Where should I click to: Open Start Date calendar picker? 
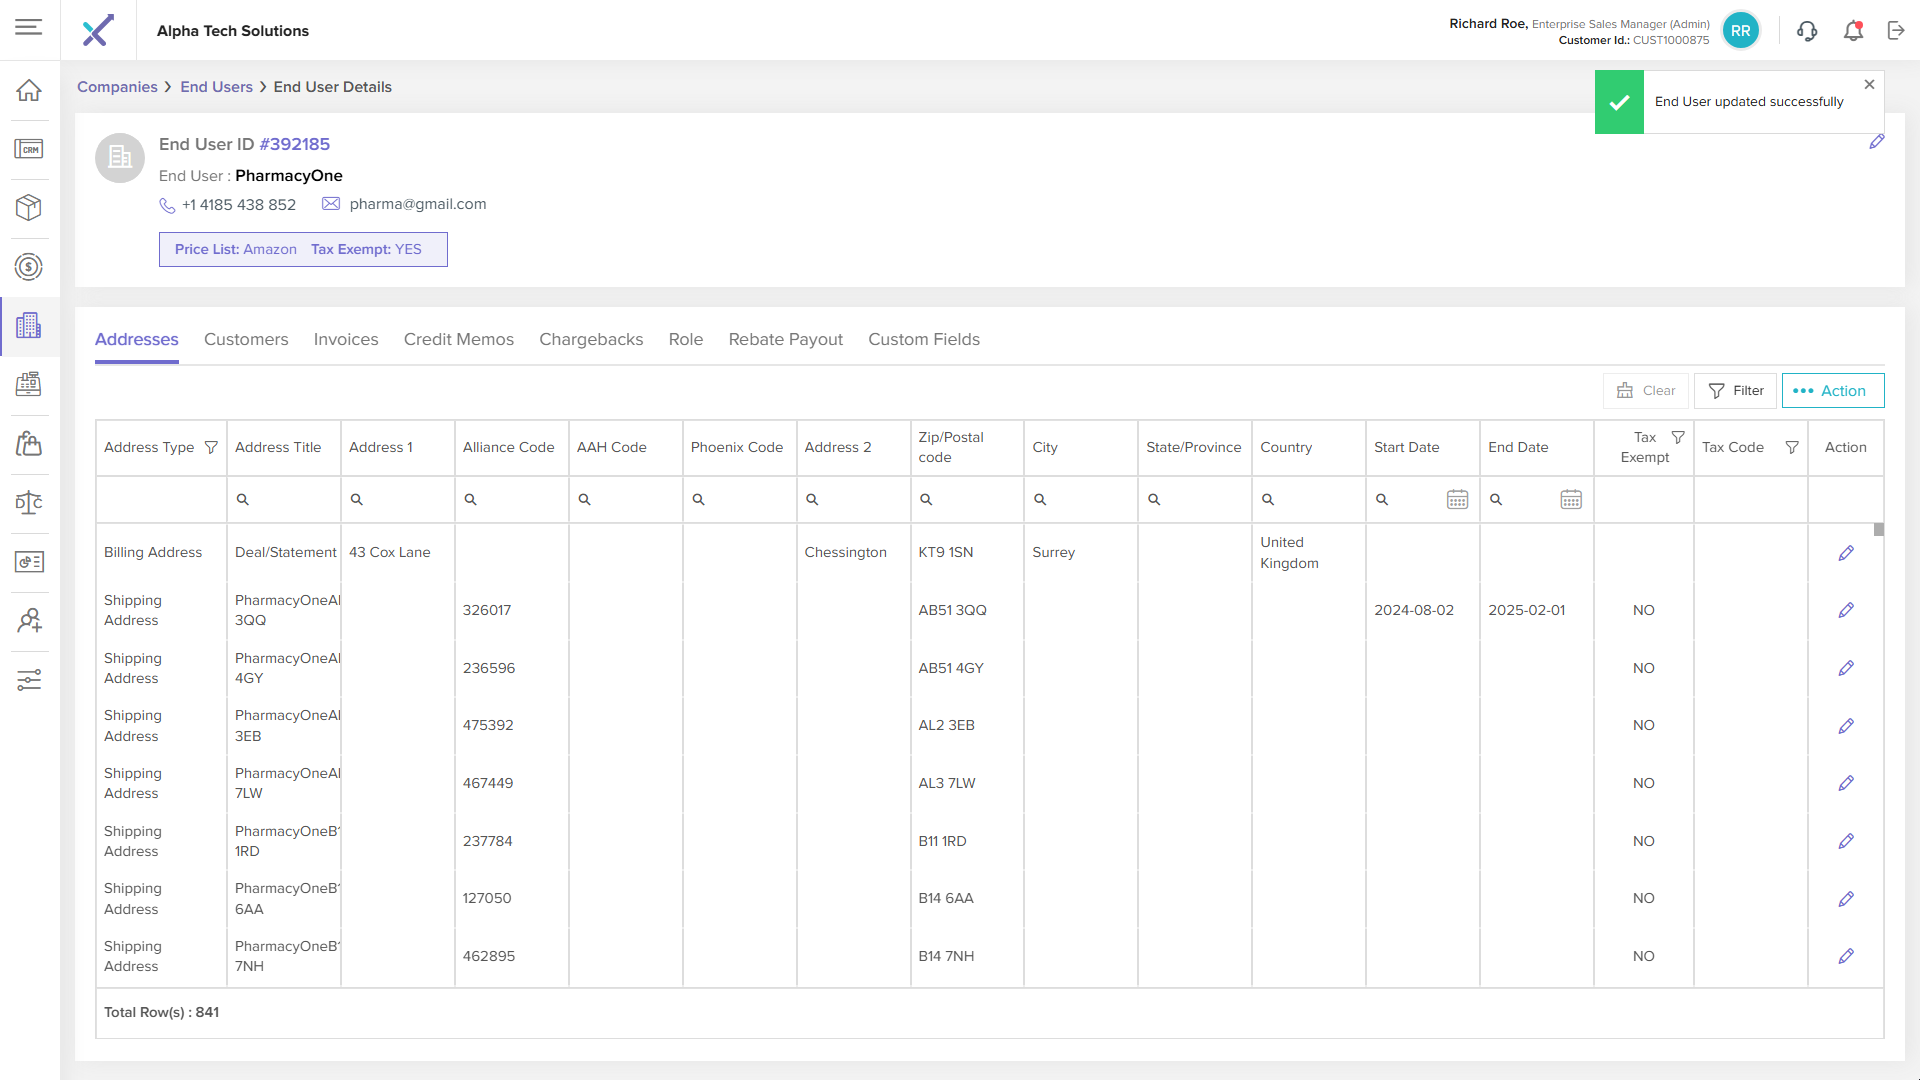(1457, 499)
